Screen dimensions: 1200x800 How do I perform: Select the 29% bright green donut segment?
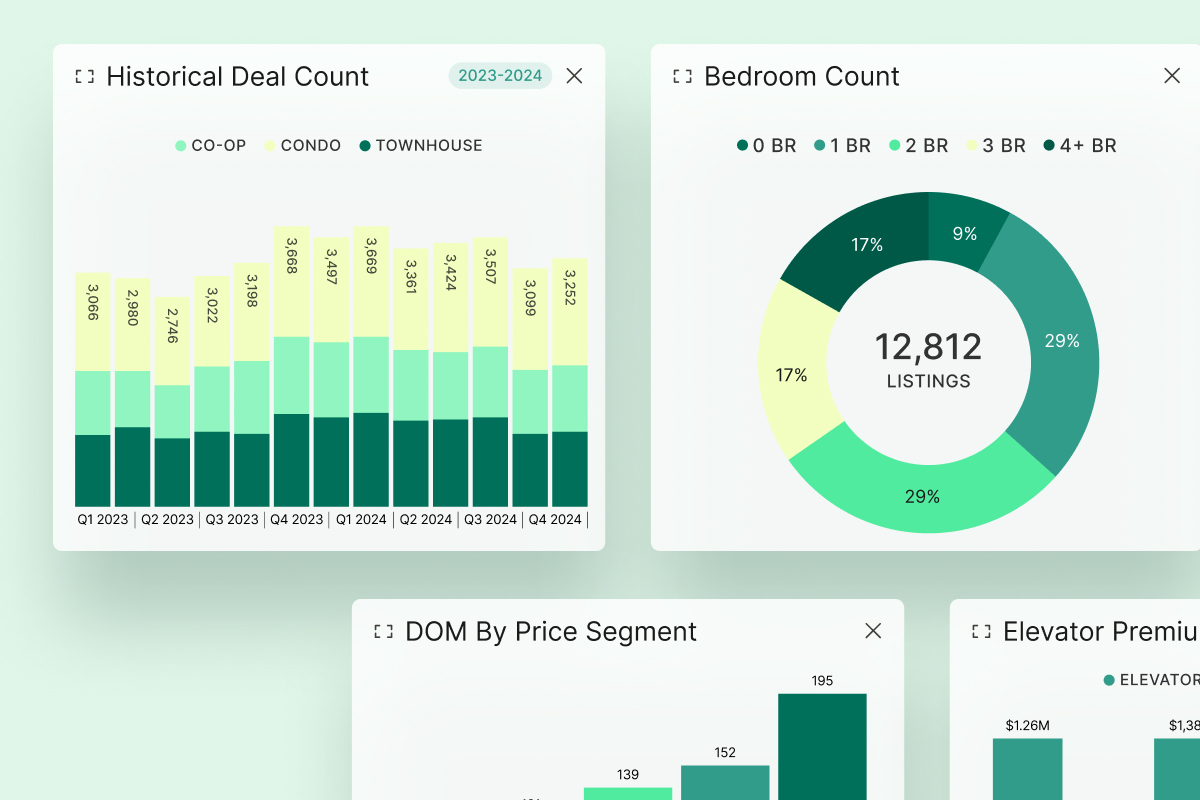click(923, 496)
